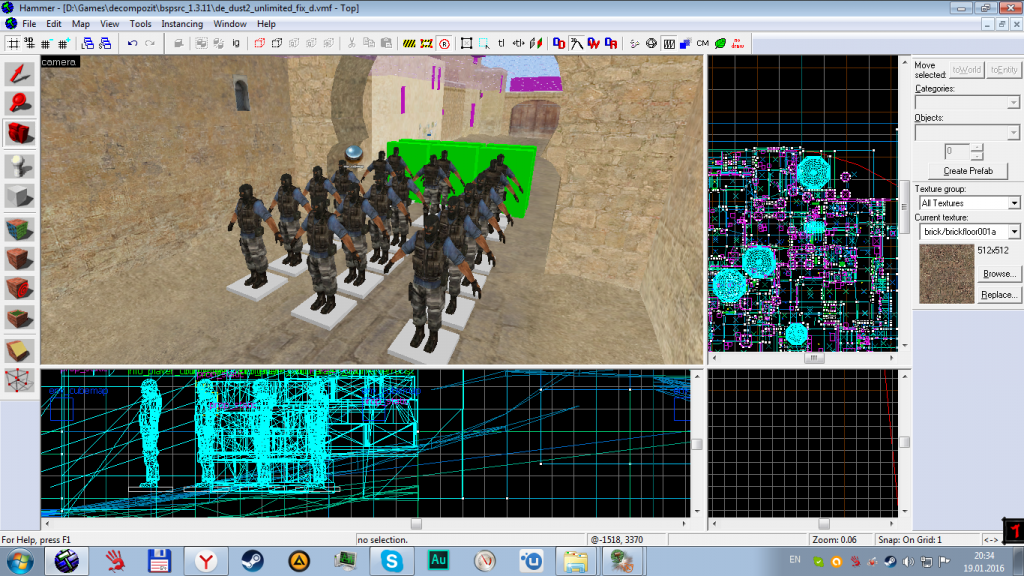Screen dimensions: 1024x576
Task: Toggle texture lock button
Action: [x=502, y=43]
